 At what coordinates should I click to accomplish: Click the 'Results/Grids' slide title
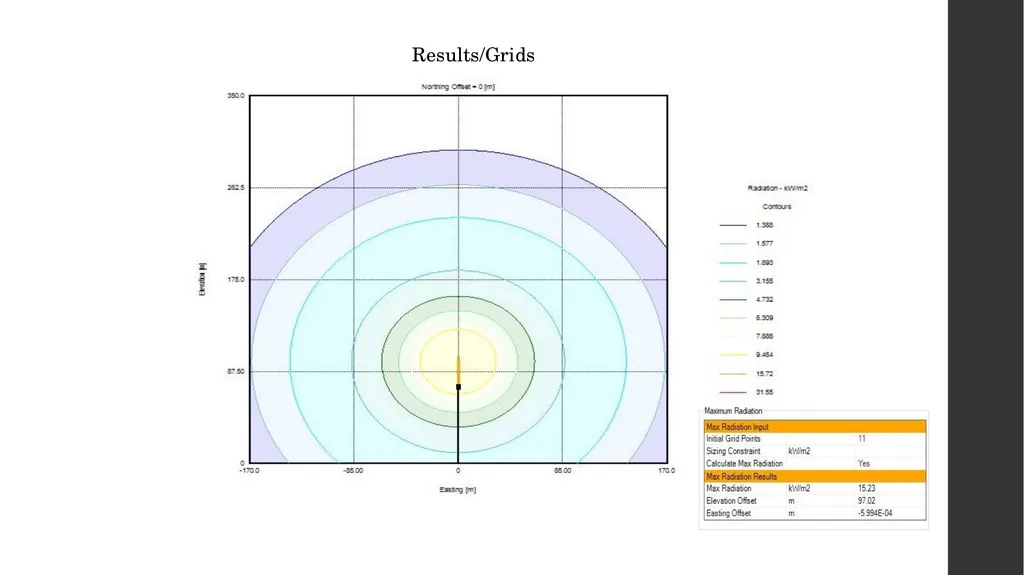[473, 55]
